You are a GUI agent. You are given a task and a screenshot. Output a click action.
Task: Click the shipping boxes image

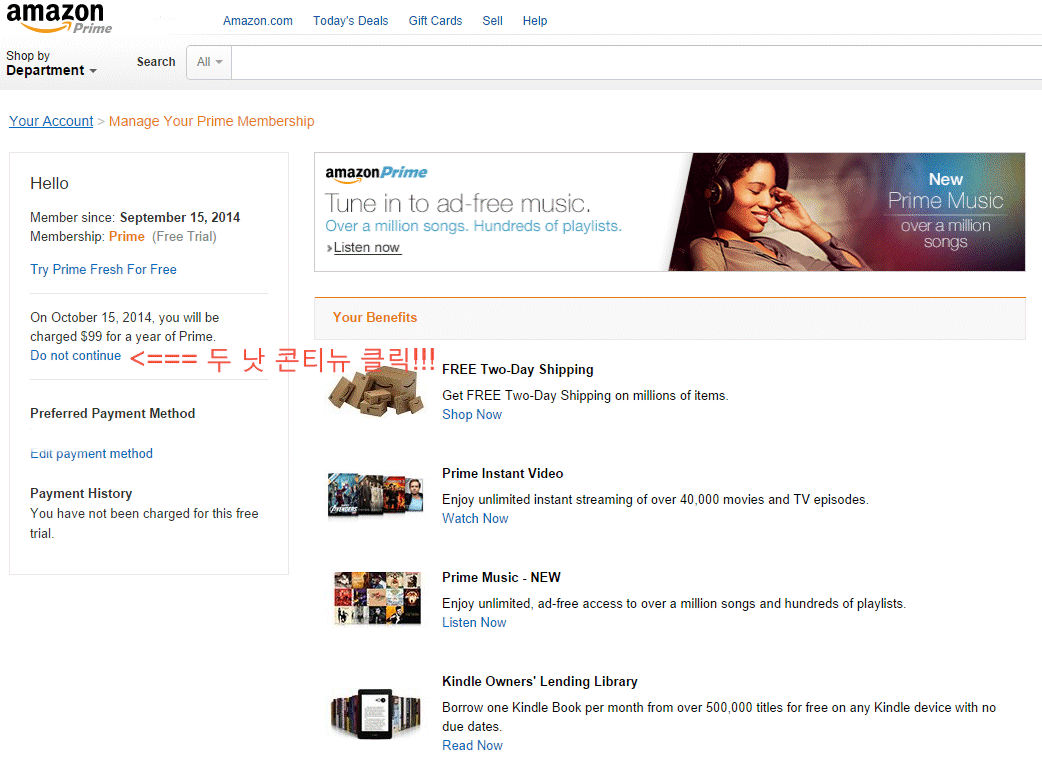[370, 392]
